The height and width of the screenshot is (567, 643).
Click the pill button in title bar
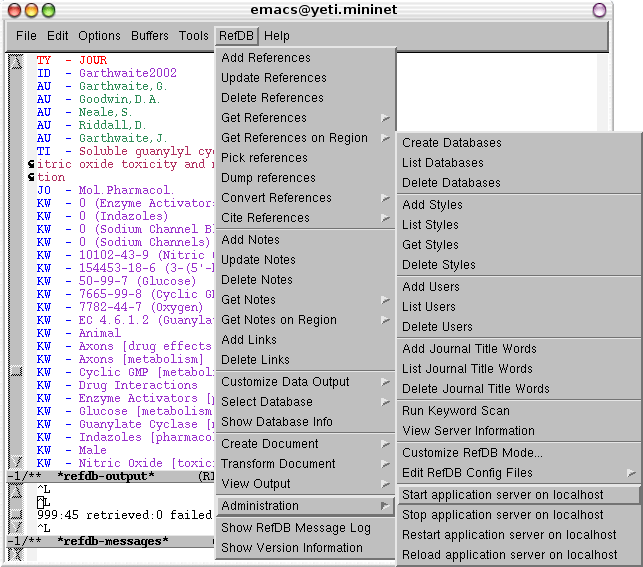[599, 10]
